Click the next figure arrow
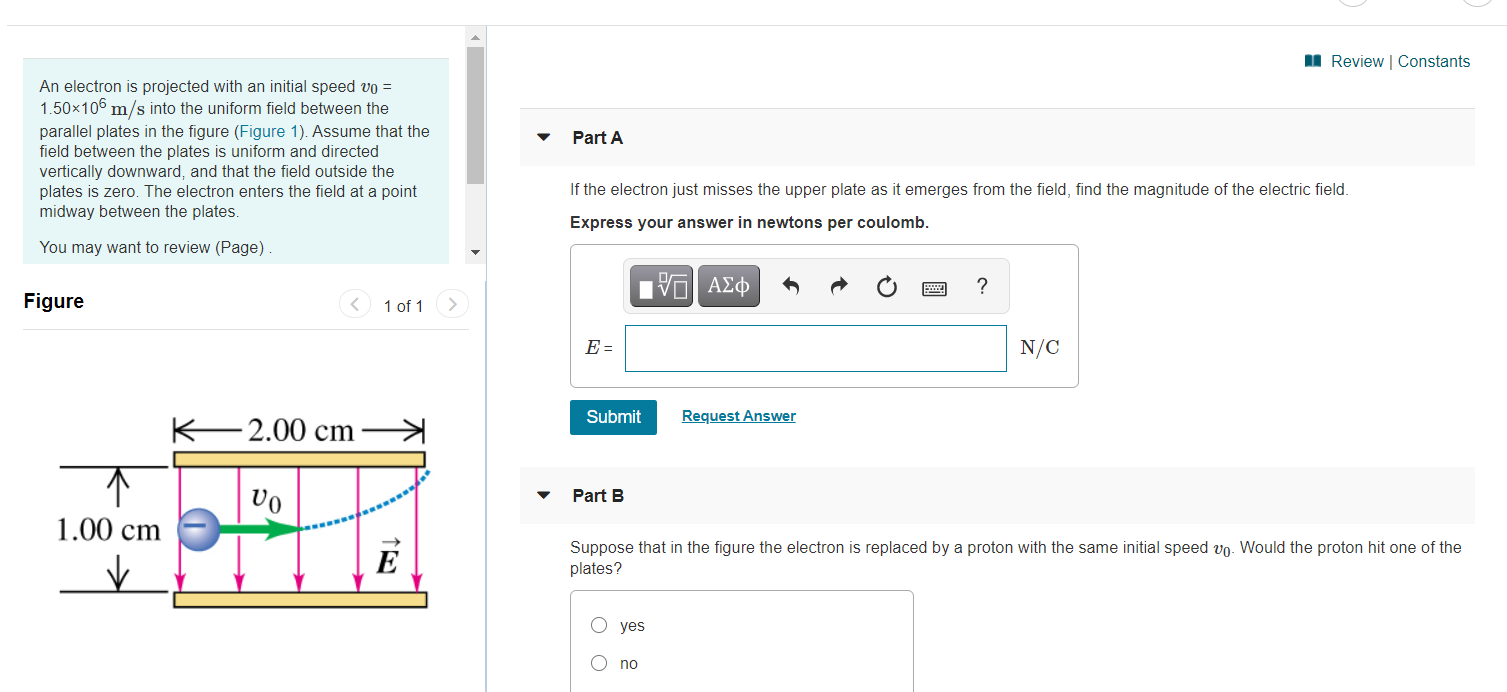 click(452, 304)
